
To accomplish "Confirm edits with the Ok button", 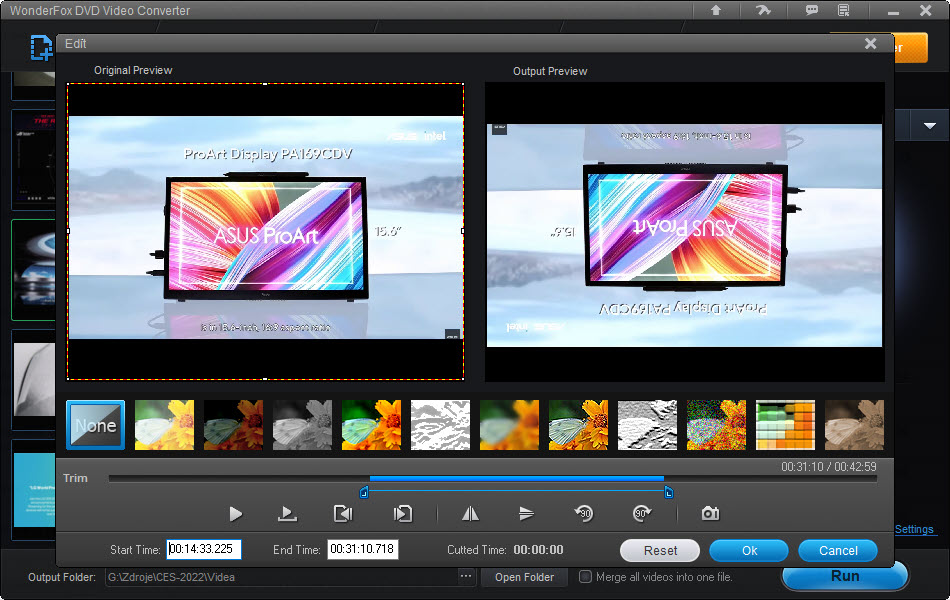I will (x=749, y=550).
